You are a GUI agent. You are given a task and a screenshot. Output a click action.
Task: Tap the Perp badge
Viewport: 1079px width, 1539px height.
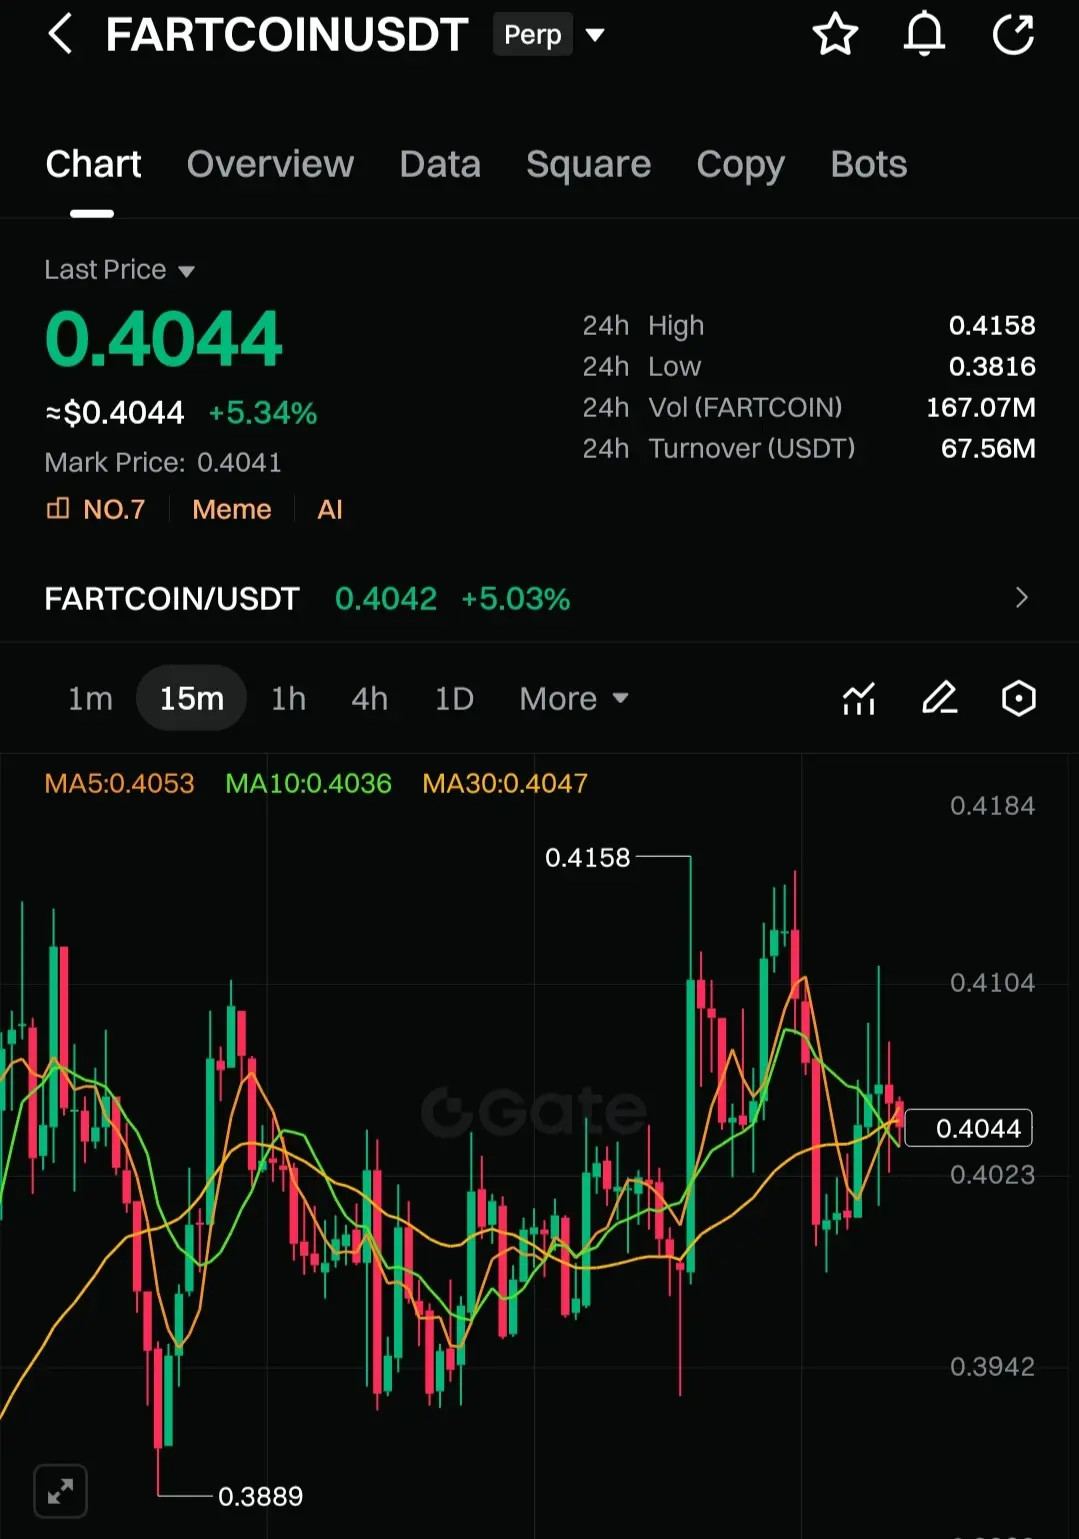(532, 35)
